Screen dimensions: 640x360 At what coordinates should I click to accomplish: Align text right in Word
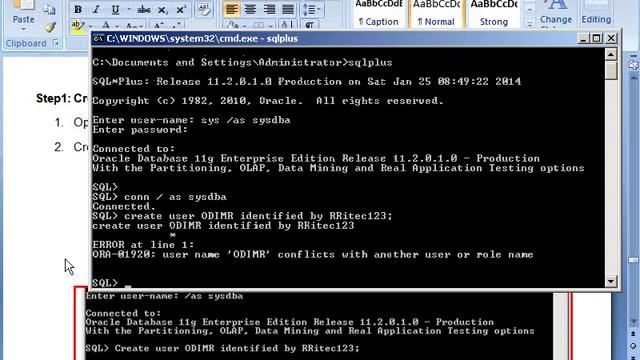tap(269, 9)
